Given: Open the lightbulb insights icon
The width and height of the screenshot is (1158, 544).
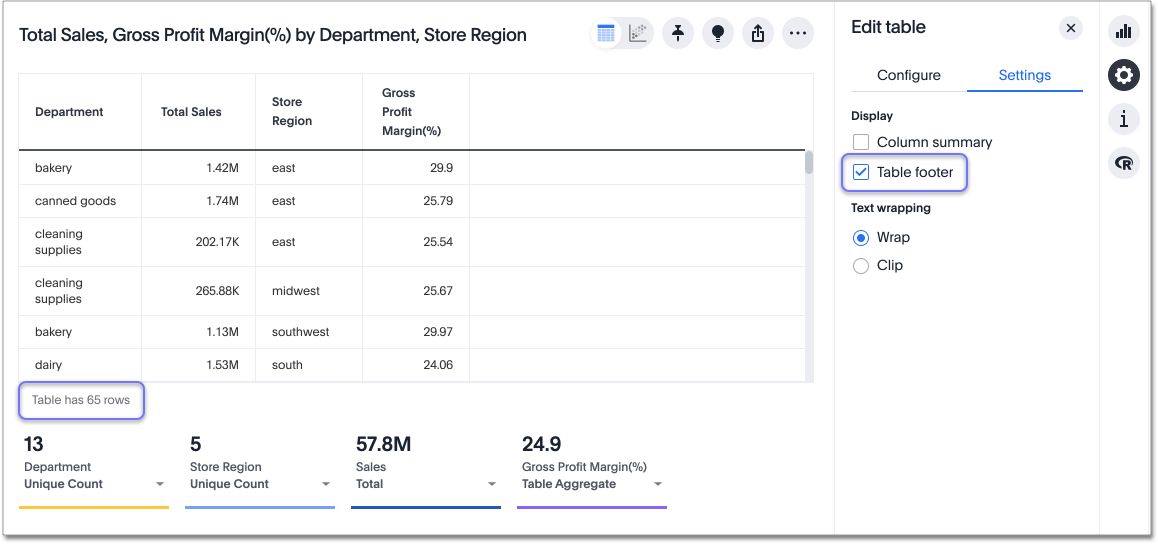Looking at the screenshot, I should tap(717, 34).
